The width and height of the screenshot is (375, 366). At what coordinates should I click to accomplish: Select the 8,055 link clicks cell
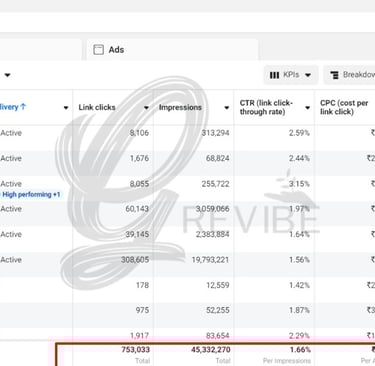(139, 184)
